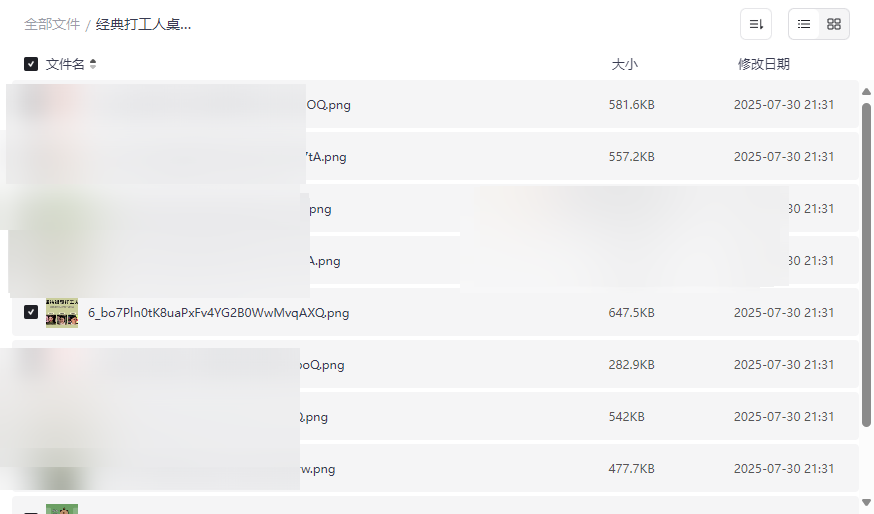Open file named 6_bo7Pln0tK8uaPxFv4YG2B0WwMvqAXQ.png
The width and height of the screenshot is (874, 514).
pyautogui.click(x=218, y=313)
